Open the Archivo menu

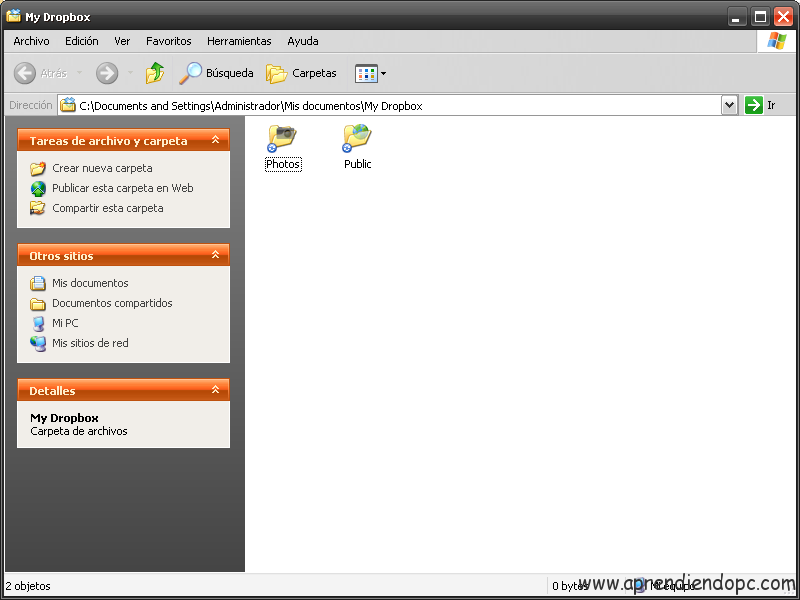pos(31,41)
